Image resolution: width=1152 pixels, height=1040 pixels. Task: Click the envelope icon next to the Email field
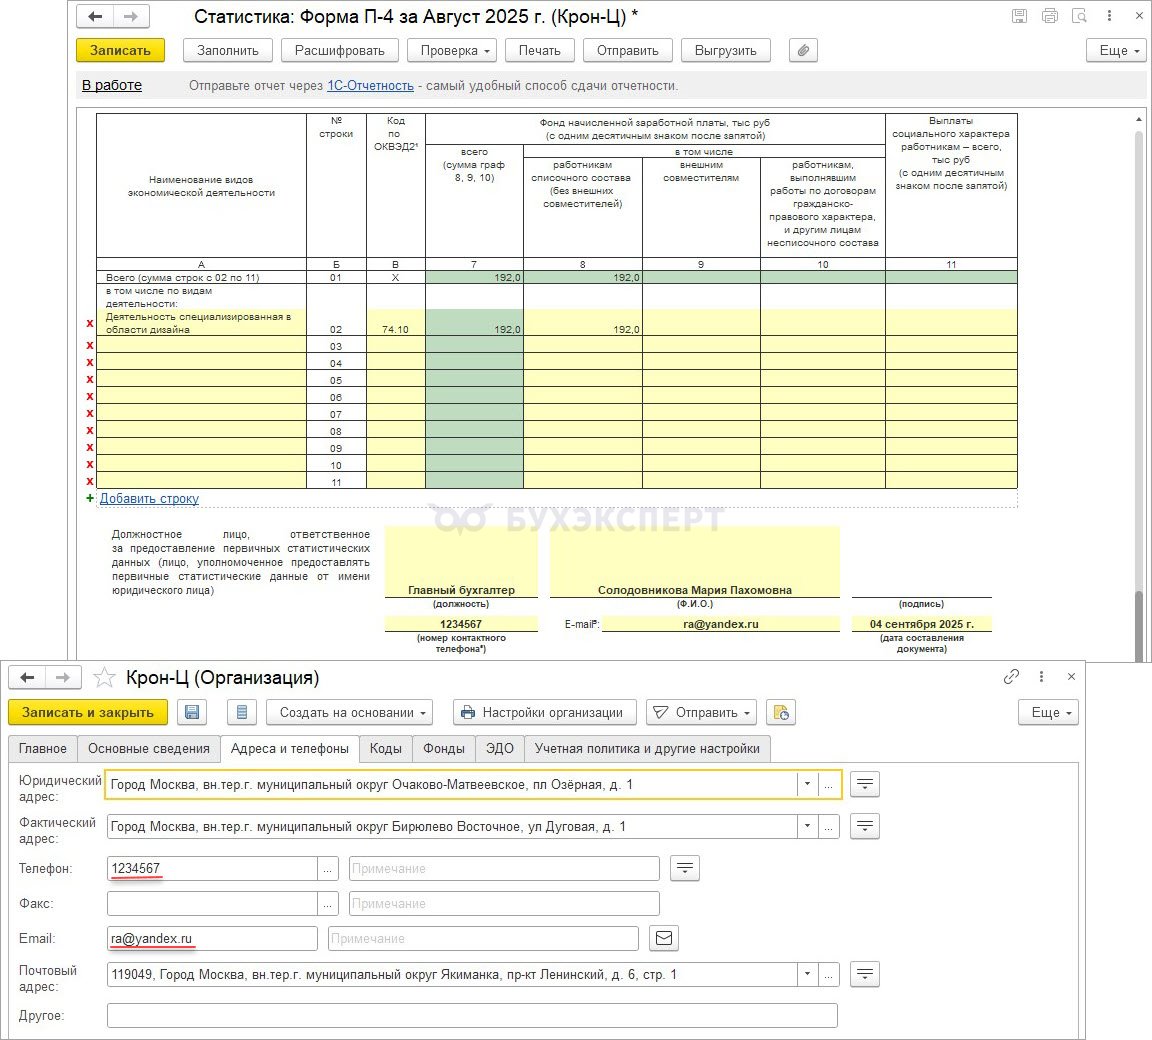click(x=664, y=938)
